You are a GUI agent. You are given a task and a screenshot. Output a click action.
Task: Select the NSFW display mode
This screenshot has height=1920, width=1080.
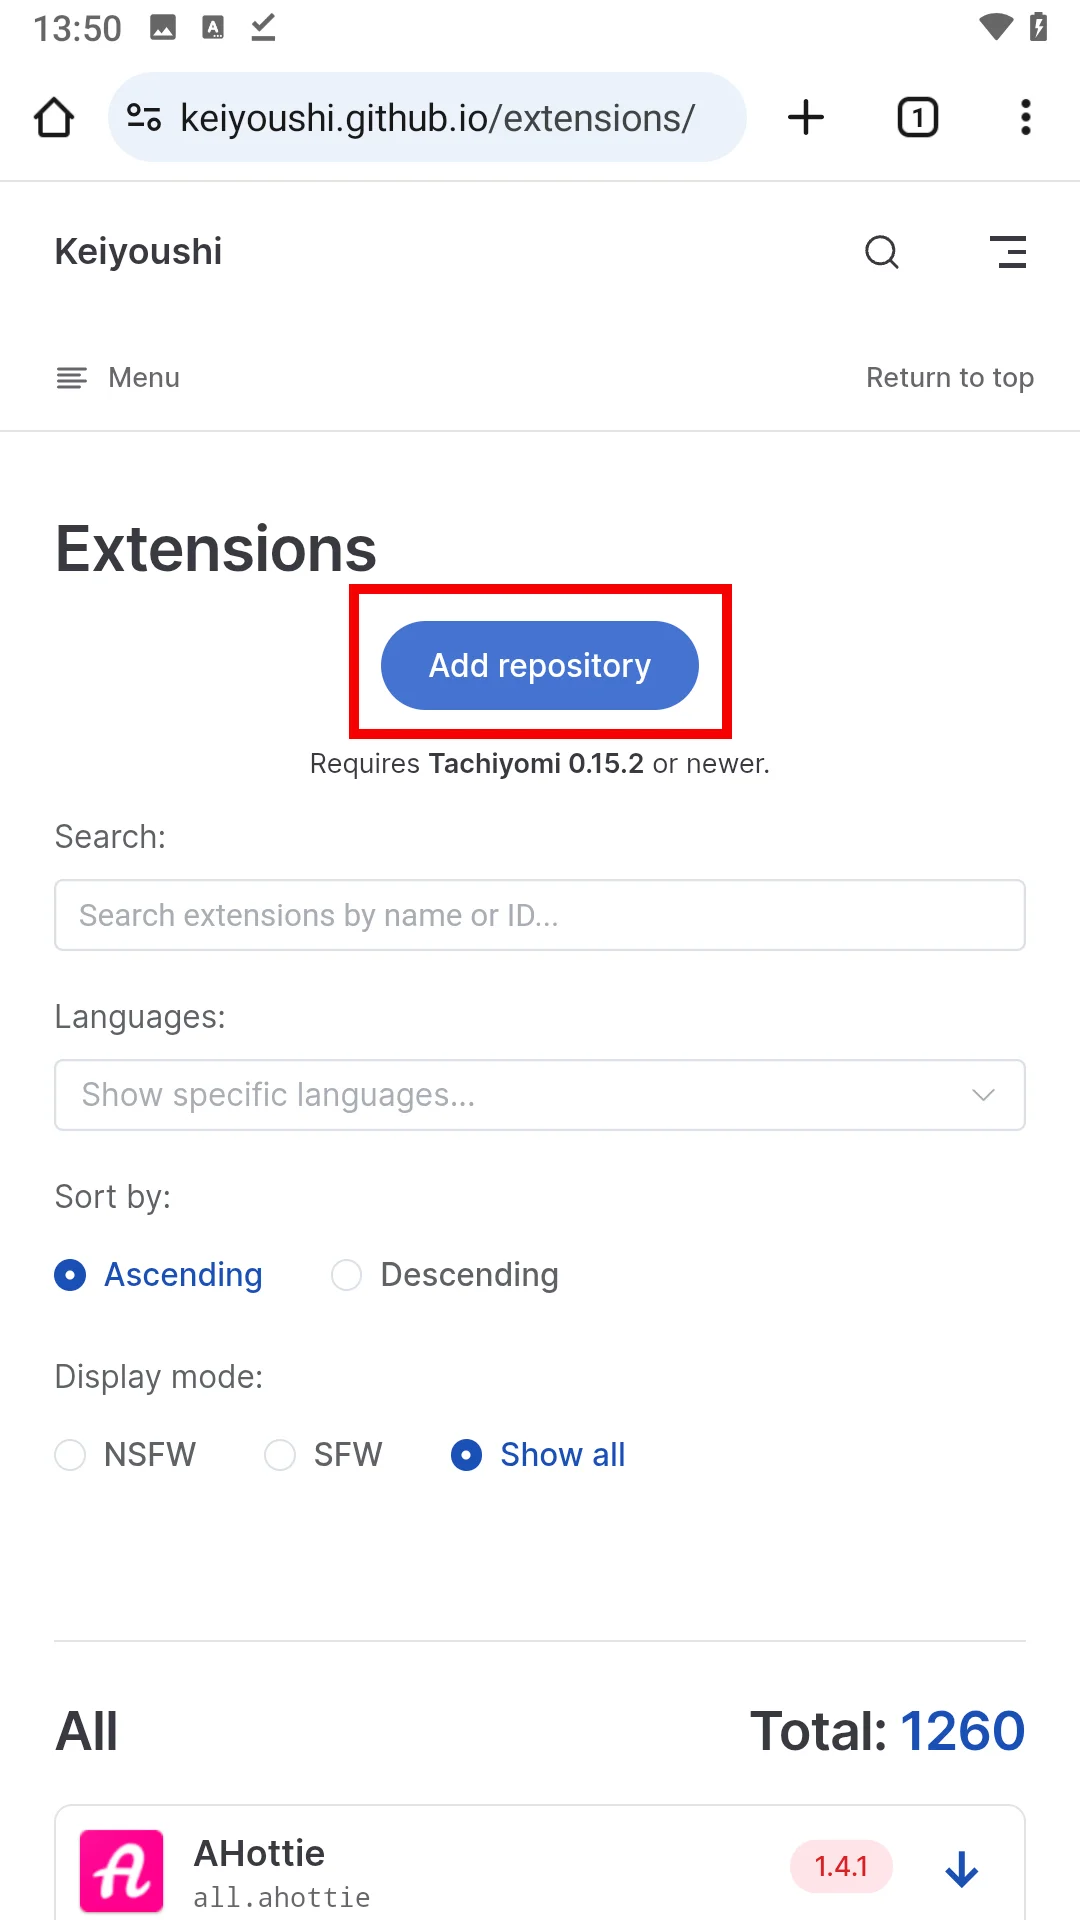[70, 1455]
